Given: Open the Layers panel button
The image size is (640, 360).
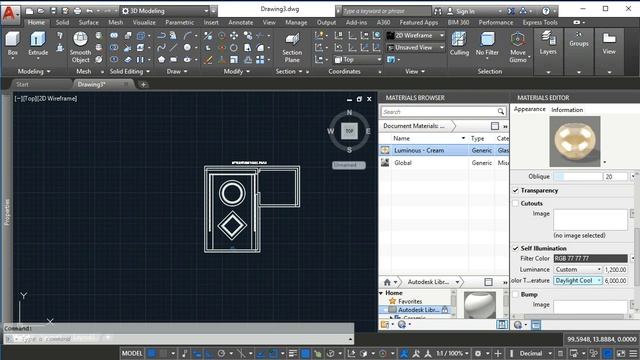Looking at the screenshot, I should click(x=548, y=44).
